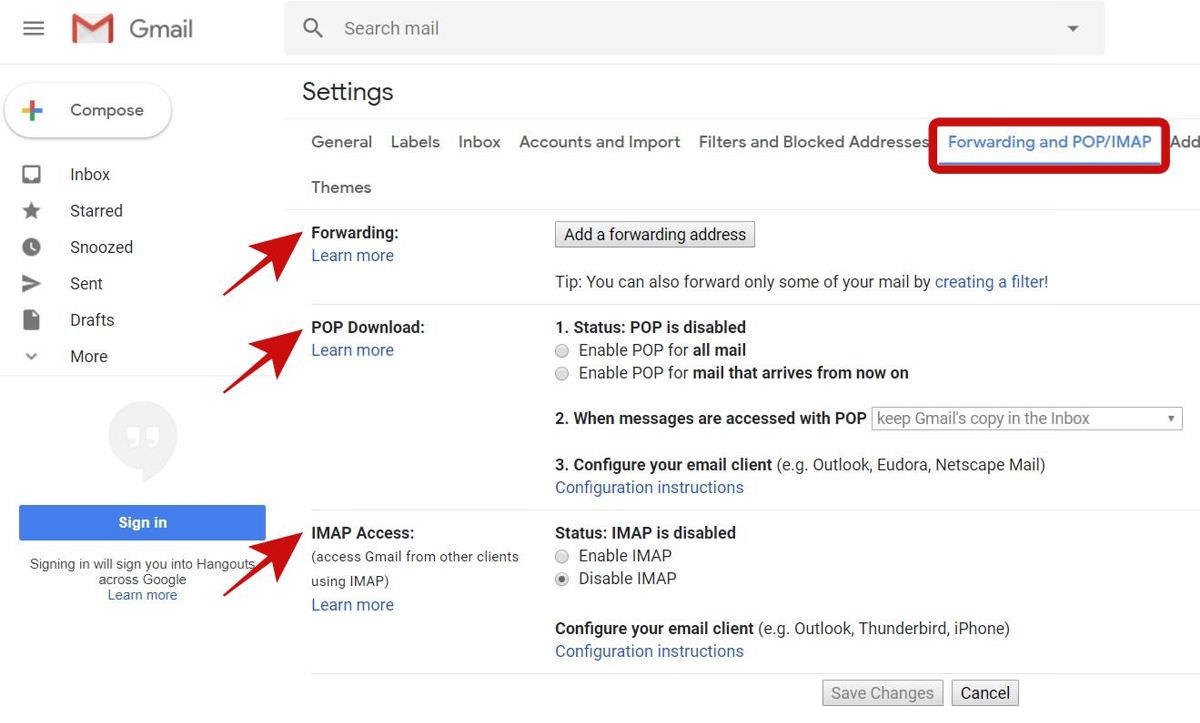Switch to the Accounts and Import tab
Viewport: 1200px width, 723px height.
(x=599, y=141)
